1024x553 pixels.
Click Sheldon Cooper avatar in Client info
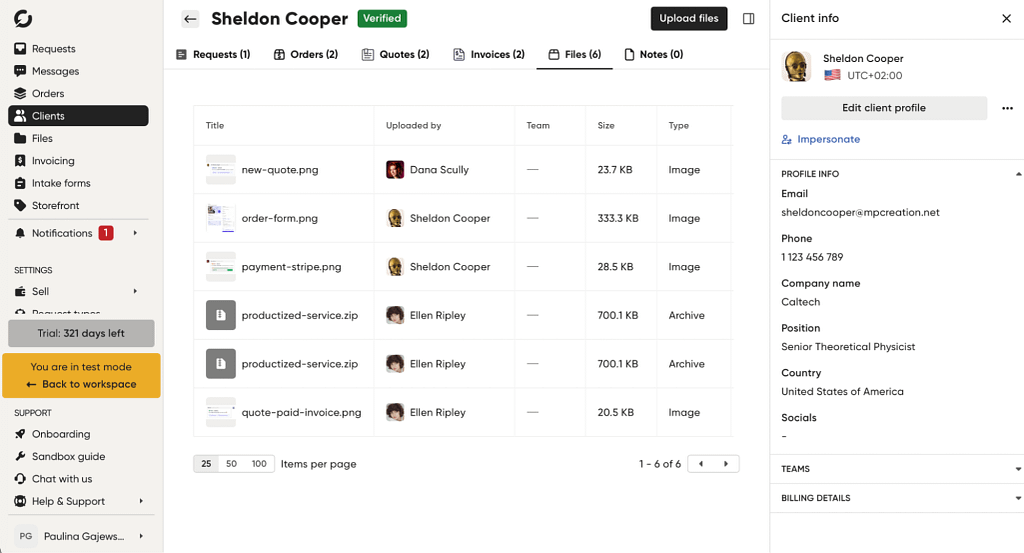click(796, 67)
